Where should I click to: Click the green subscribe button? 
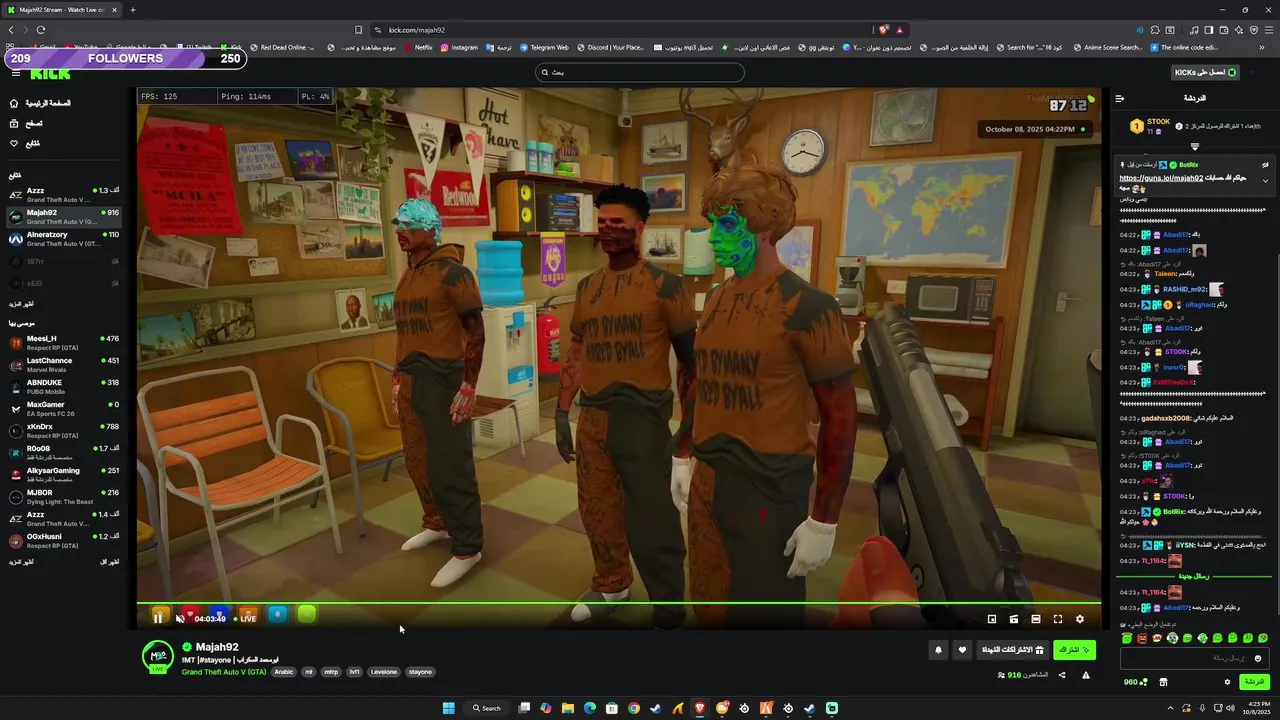tap(1075, 650)
